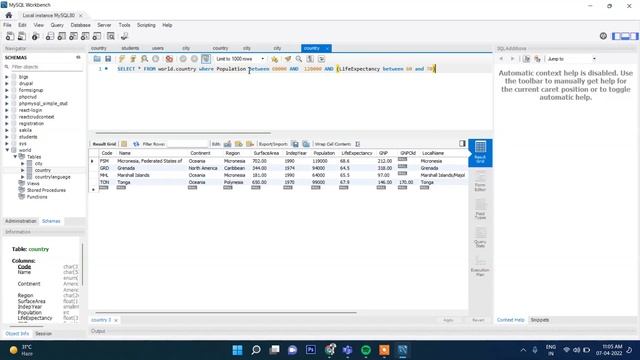This screenshot has height=360, width=640.
Task: Click the Revert button
Action: click(x=478, y=320)
